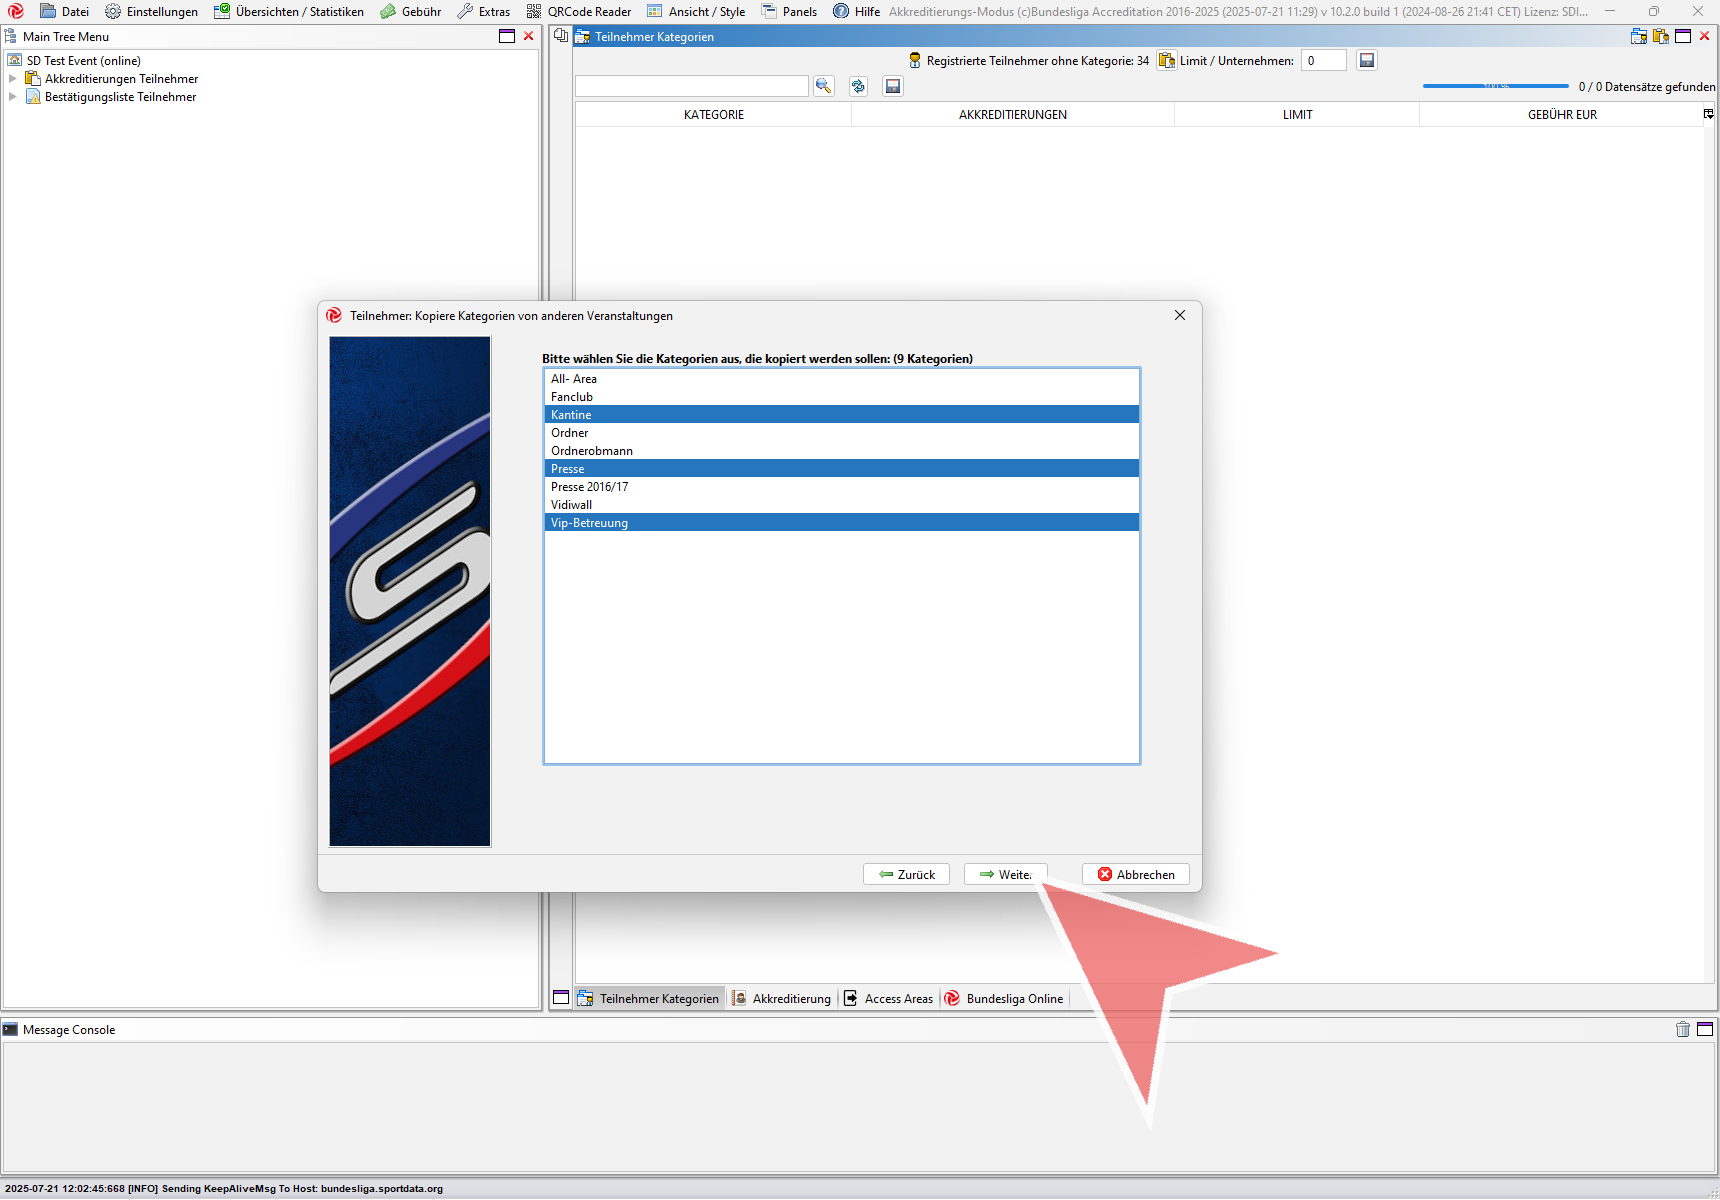Sort by GEBÜHR EUR column header
Viewport: 1720px width, 1200px height.
coord(1561,114)
